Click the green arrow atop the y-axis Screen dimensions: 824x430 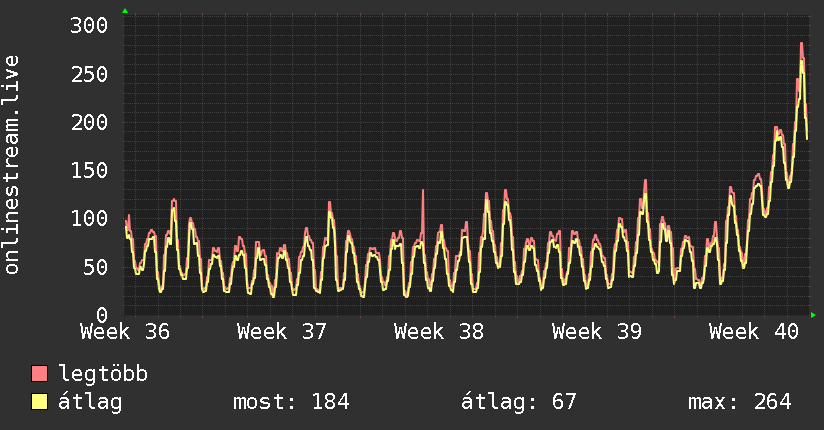pos(125,11)
